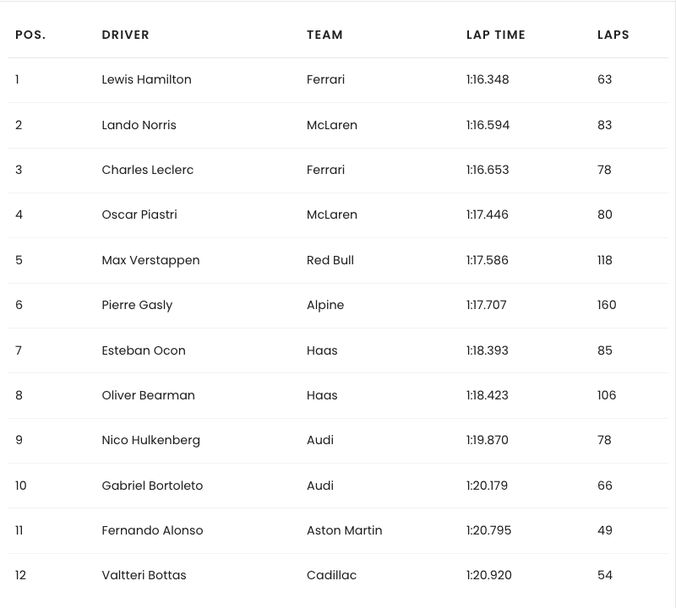Select Gabriel Bortoleto driver name
Viewport: 676px width, 608px height.
[152, 486]
